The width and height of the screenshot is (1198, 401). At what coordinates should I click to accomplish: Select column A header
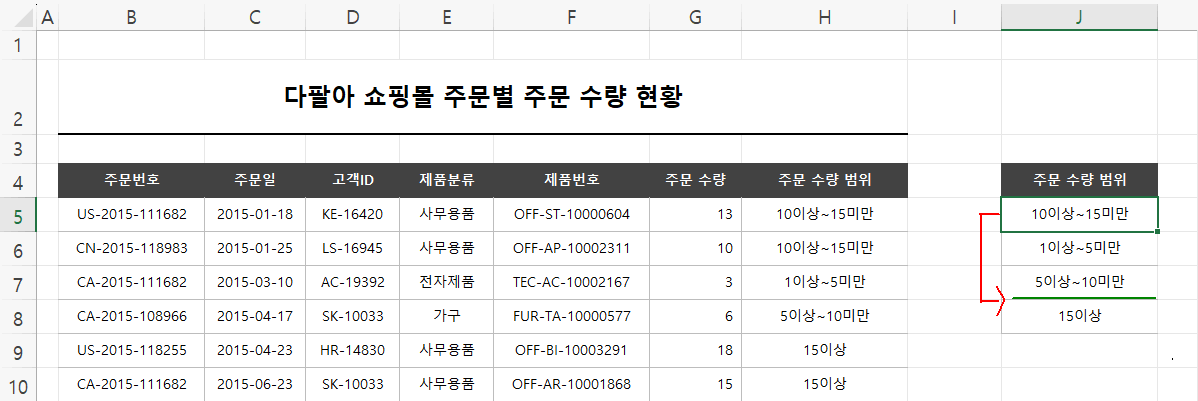coord(47,18)
